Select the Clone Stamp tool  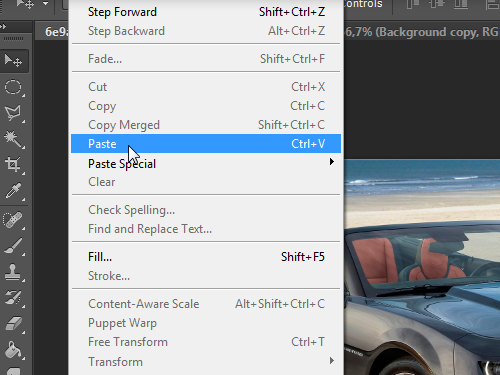[13, 272]
